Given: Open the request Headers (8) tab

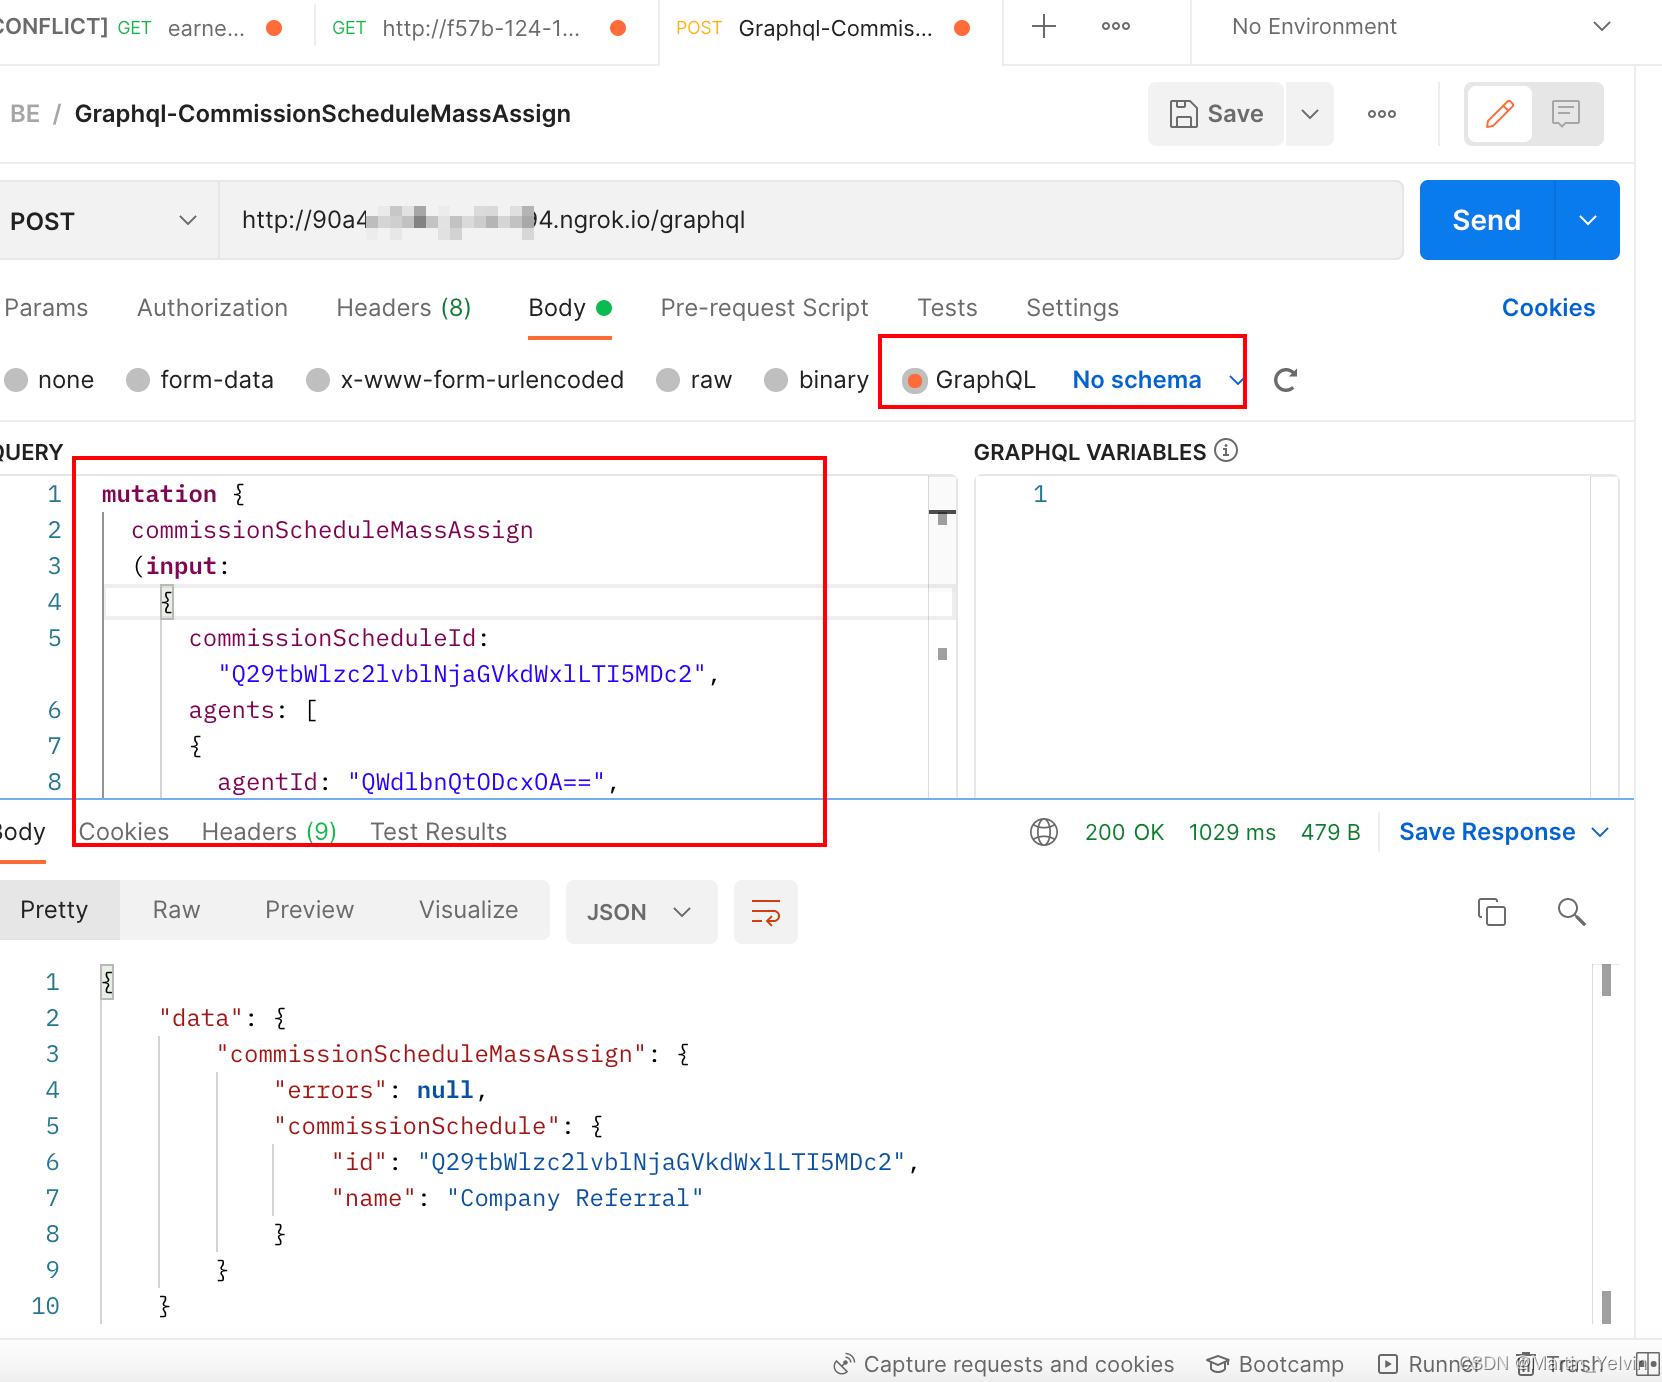Looking at the screenshot, I should [404, 308].
